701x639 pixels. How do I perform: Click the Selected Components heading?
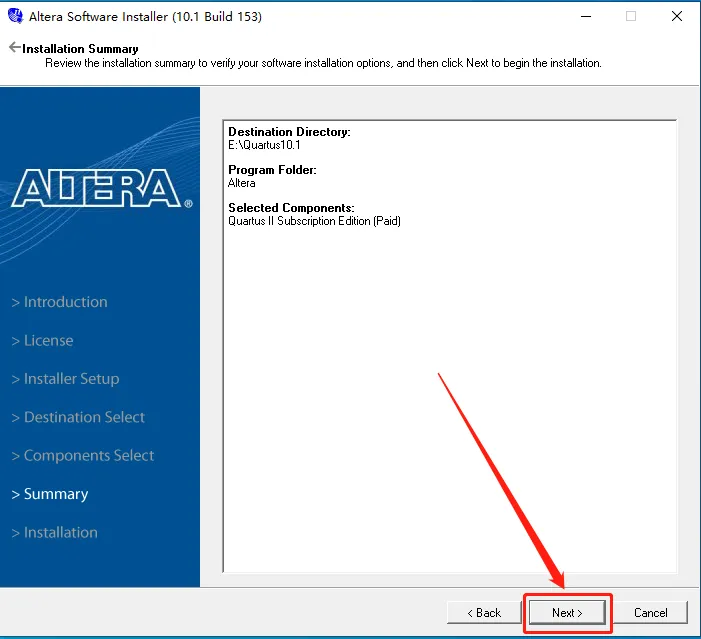pyautogui.click(x=291, y=208)
